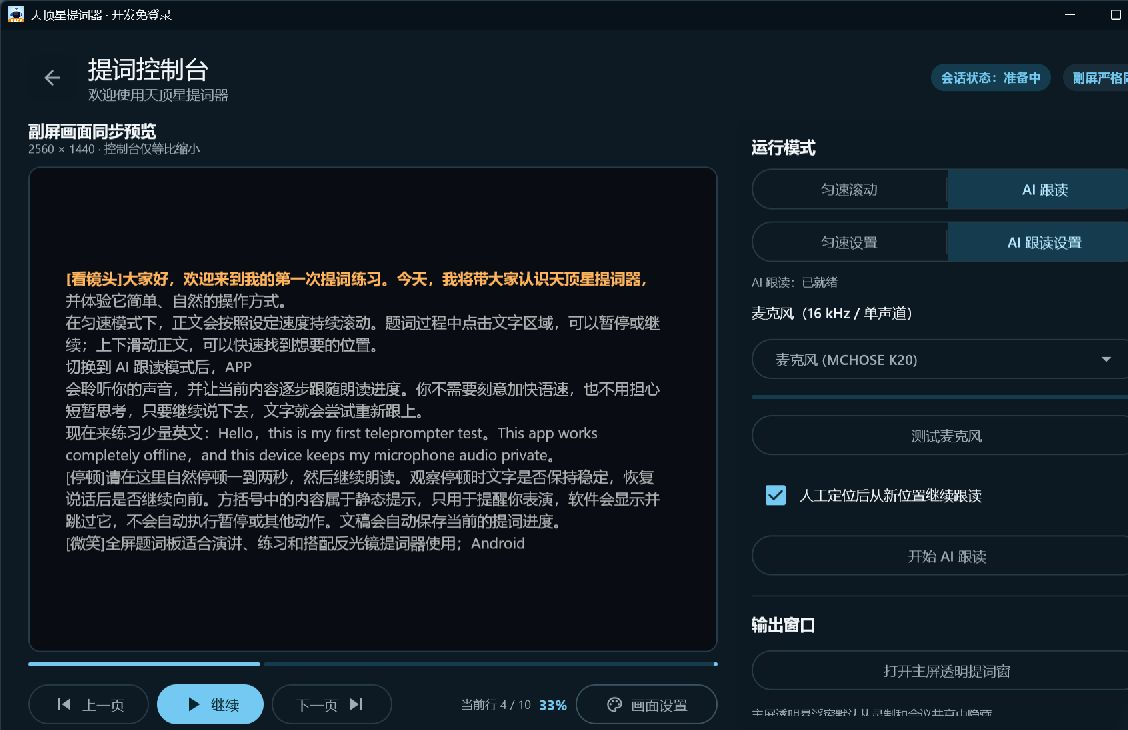Click the palette icon in 画面设置
The width and height of the screenshot is (1128, 730).
[x=614, y=705]
